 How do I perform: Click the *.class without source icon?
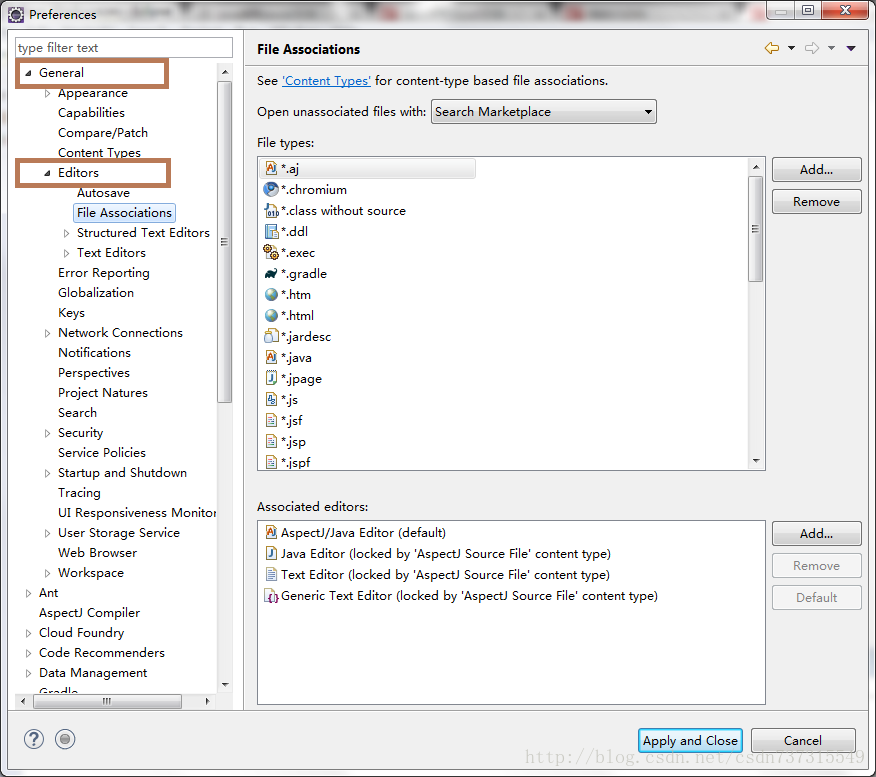pos(271,211)
